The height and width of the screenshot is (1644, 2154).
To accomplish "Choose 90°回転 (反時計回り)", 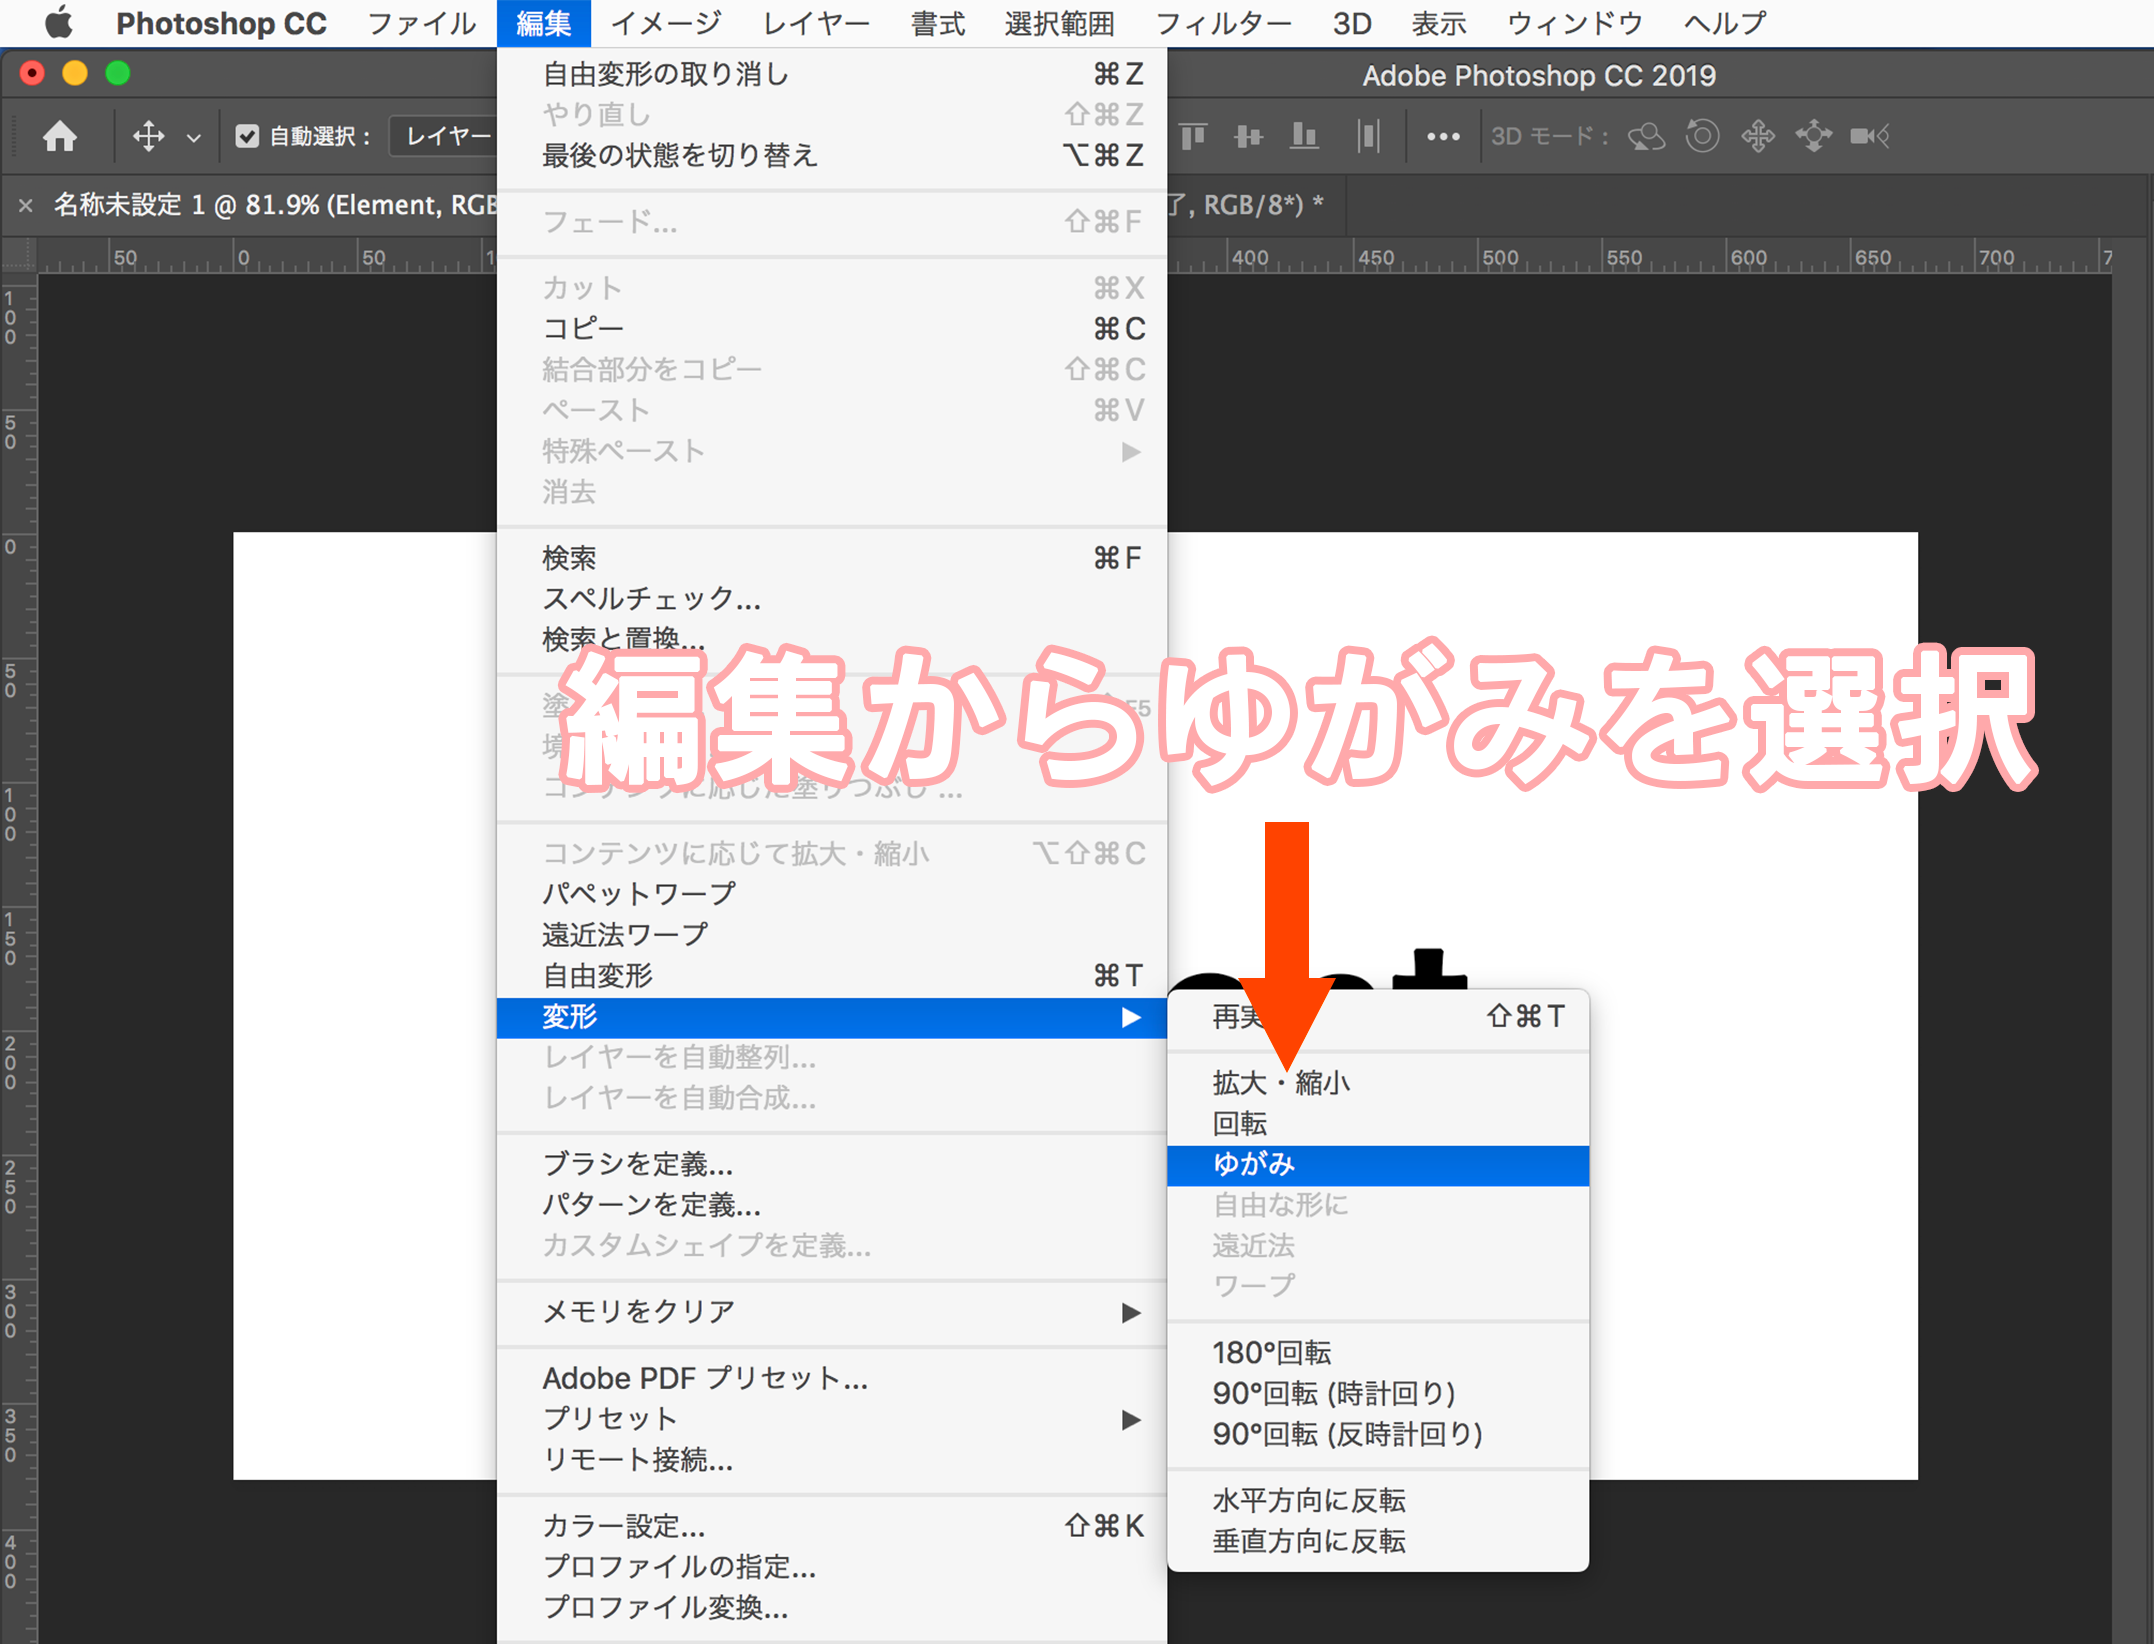I will pos(1378,1434).
